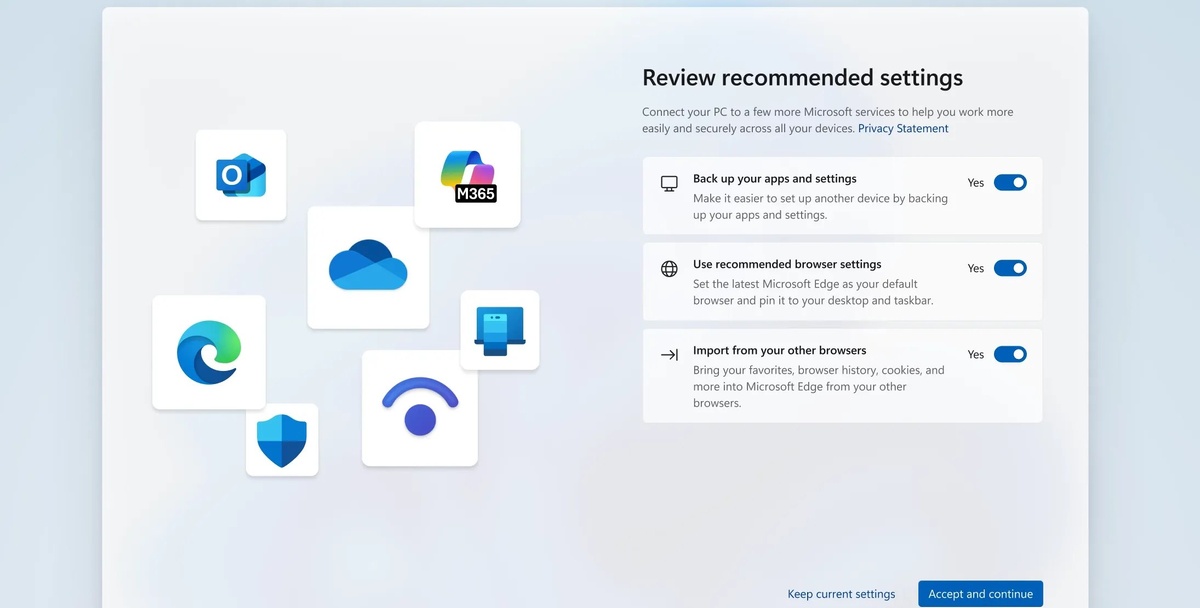Click the Microsoft Defender shield icon
Image resolution: width=1200 pixels, height=608 pixels.
282,440
